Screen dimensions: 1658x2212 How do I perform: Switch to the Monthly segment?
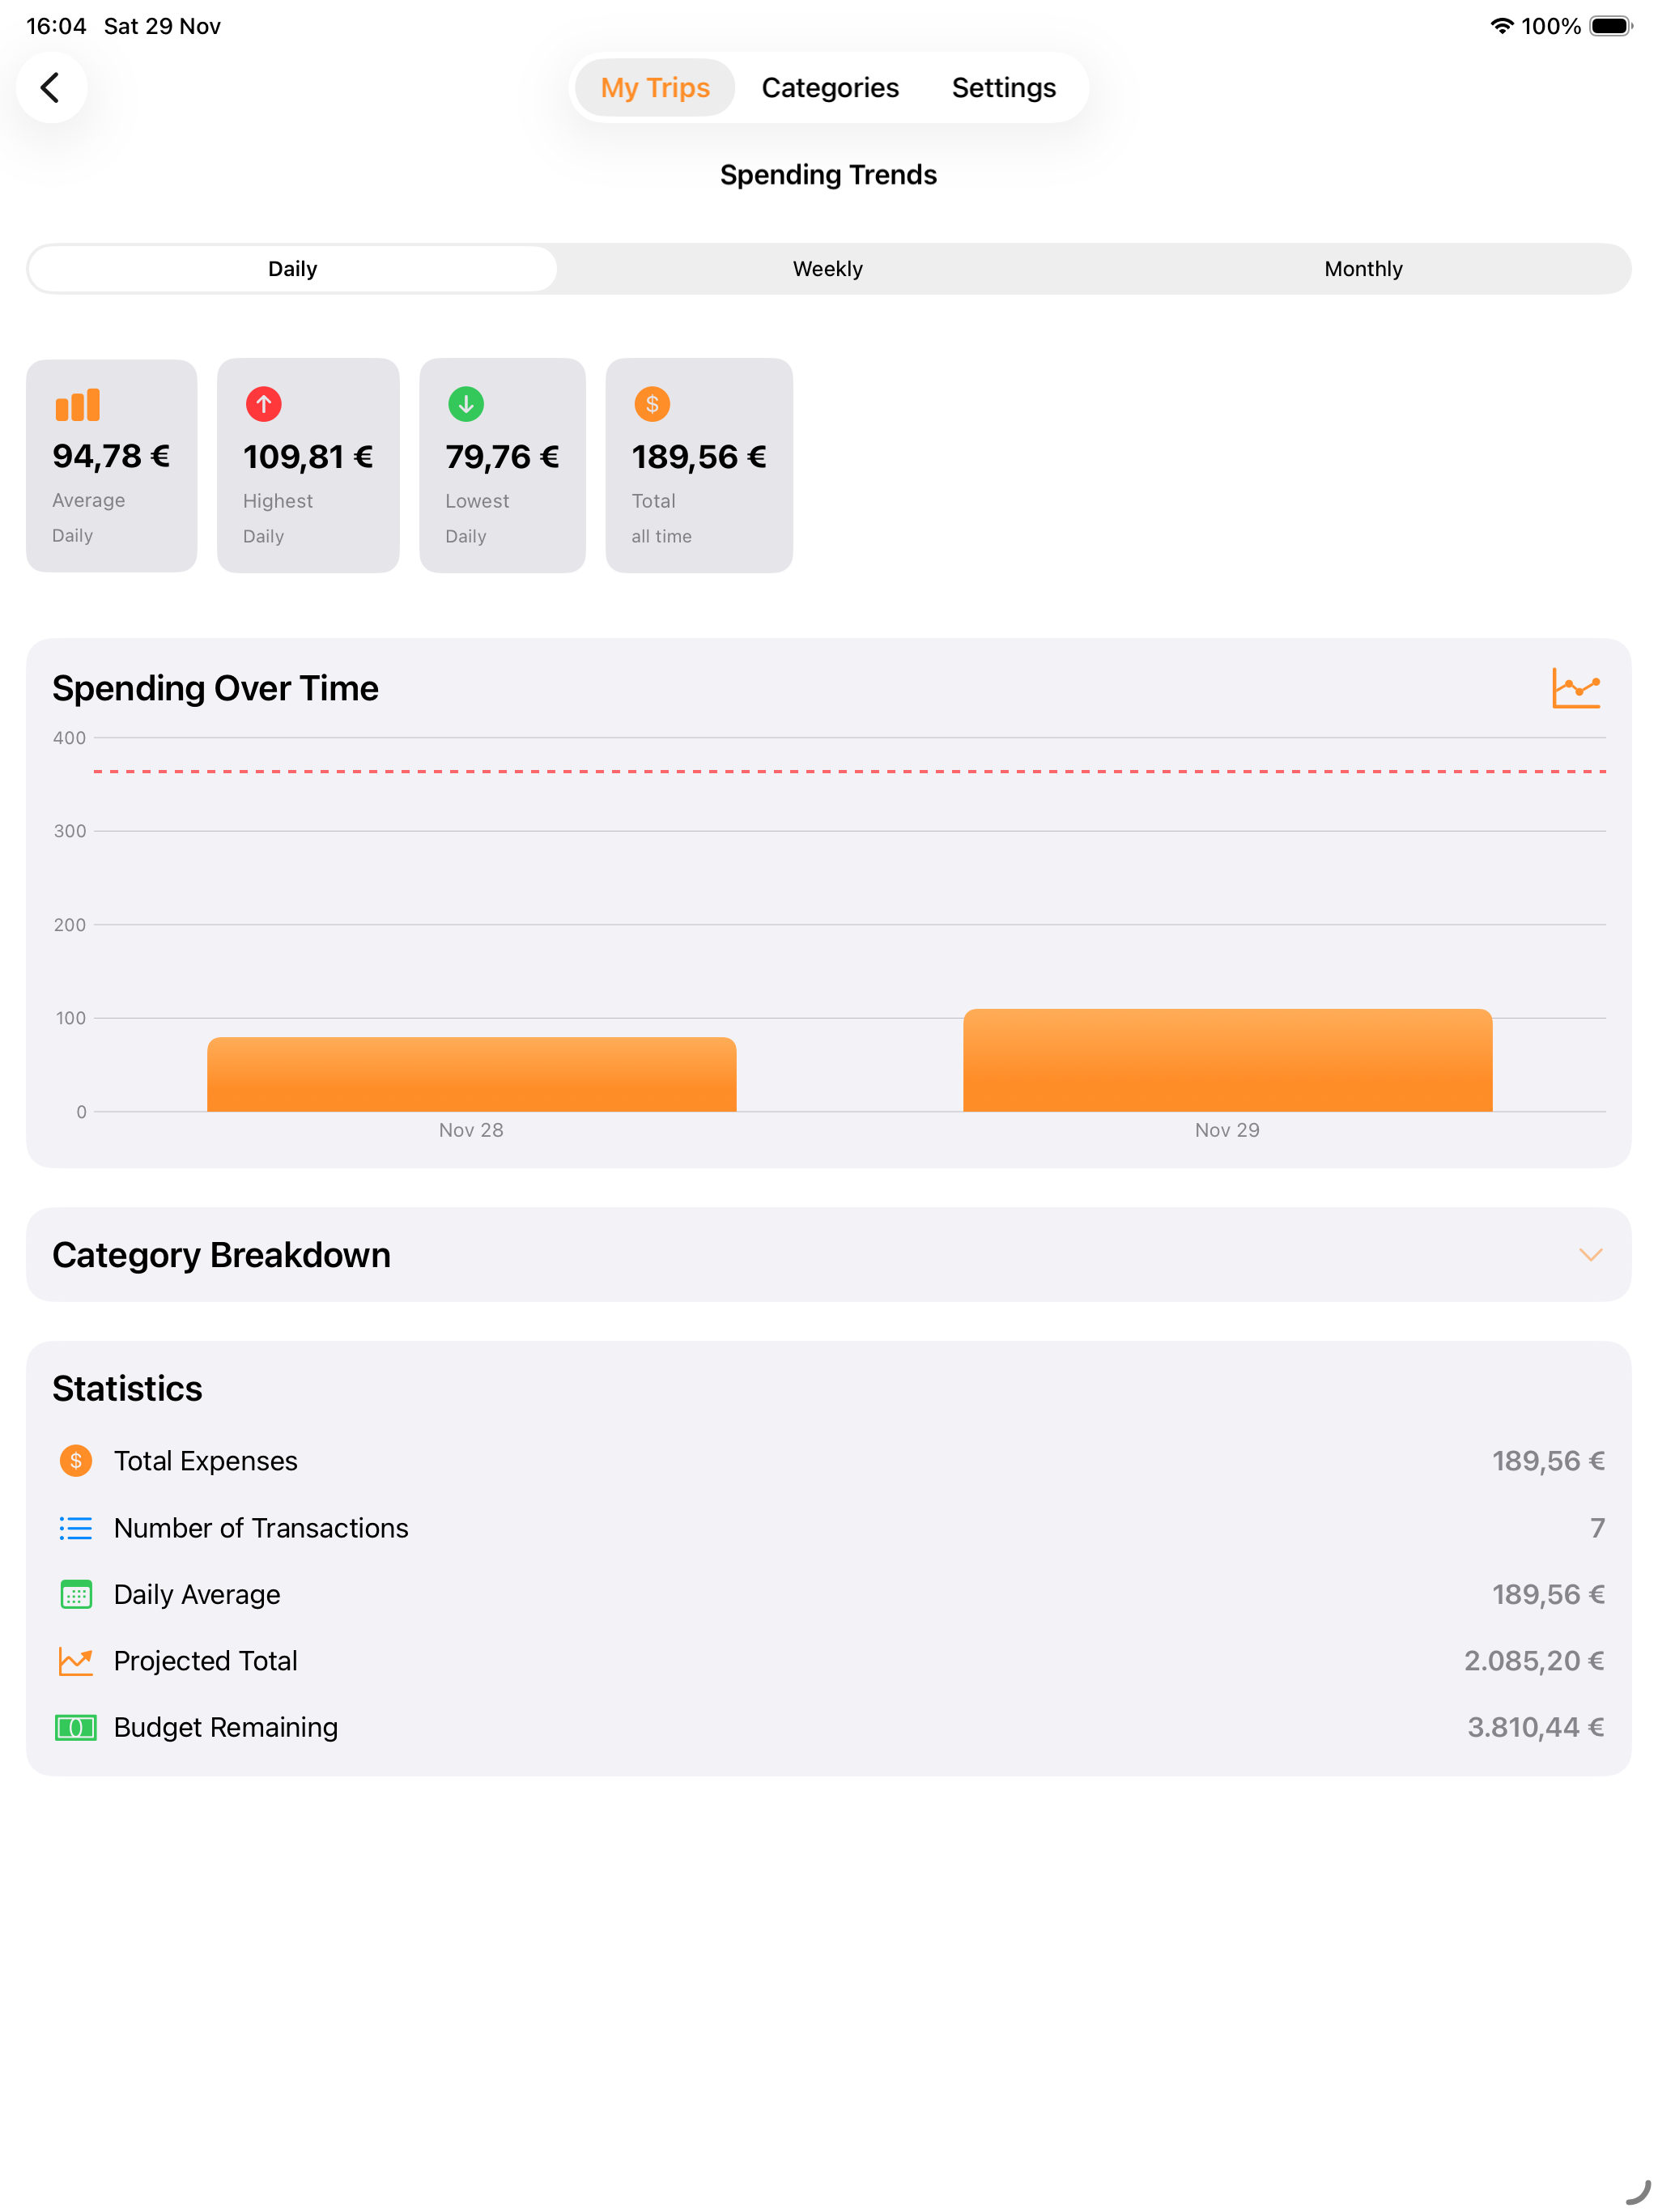pos(1363,269)
